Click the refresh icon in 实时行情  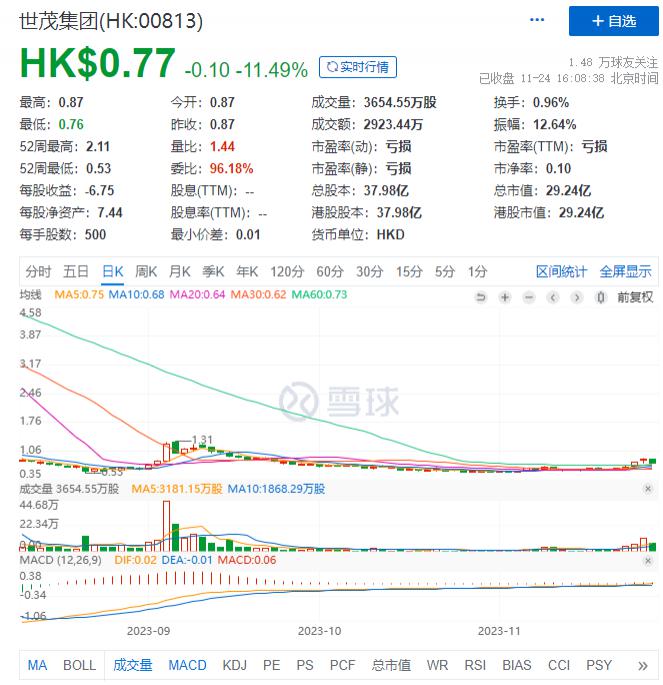pyautogui.click(x=330, y=67)
